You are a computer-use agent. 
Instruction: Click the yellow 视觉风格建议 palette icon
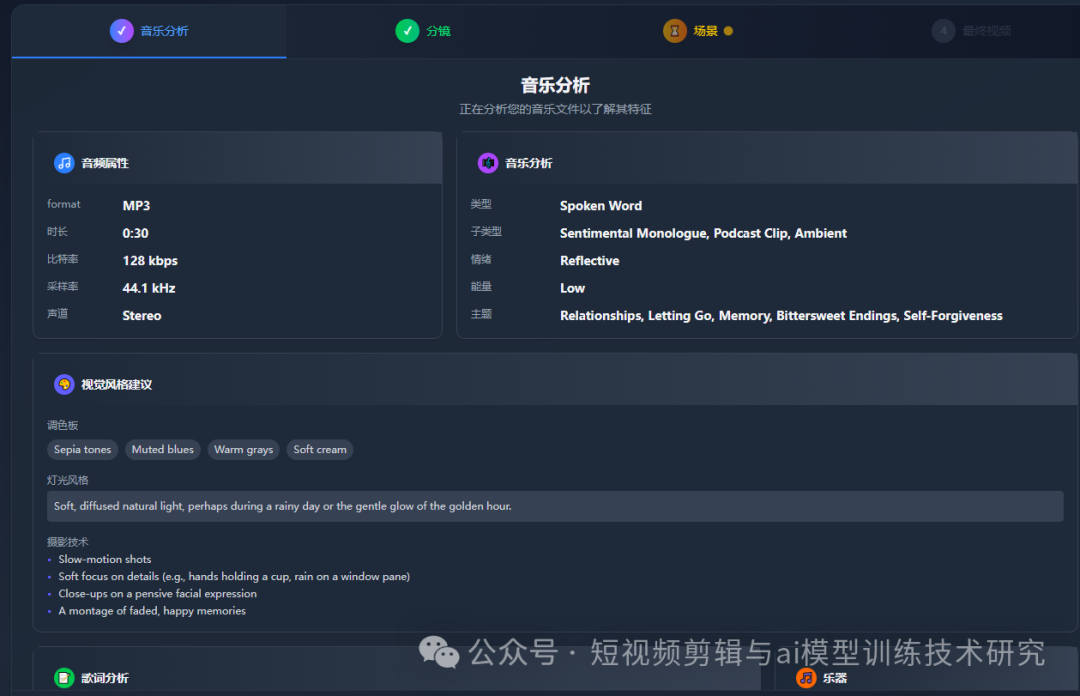(x=63, y=384)
